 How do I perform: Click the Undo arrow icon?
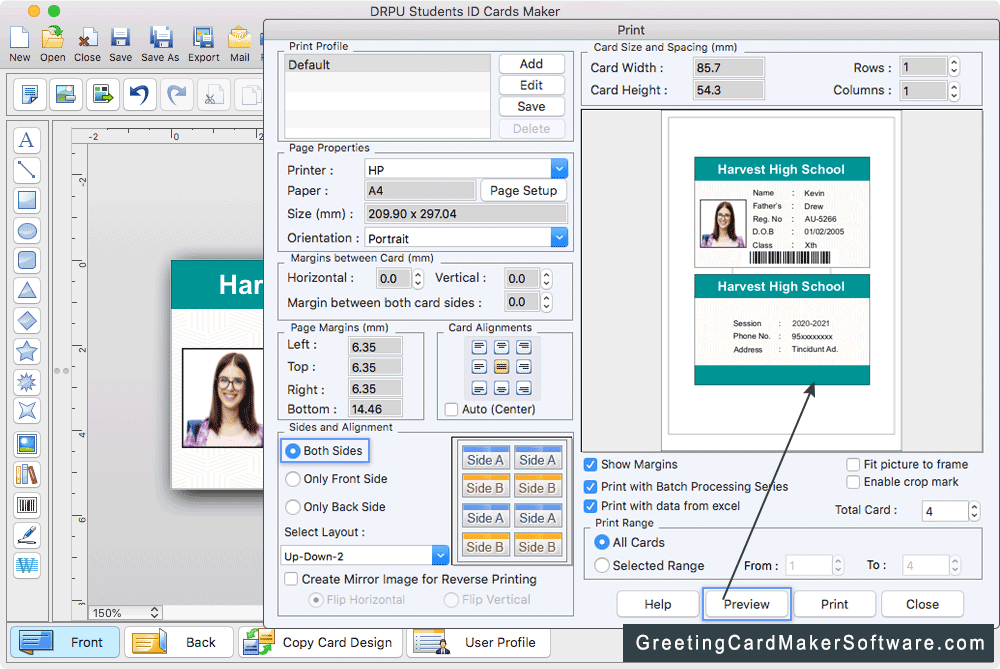click(139, 94)
